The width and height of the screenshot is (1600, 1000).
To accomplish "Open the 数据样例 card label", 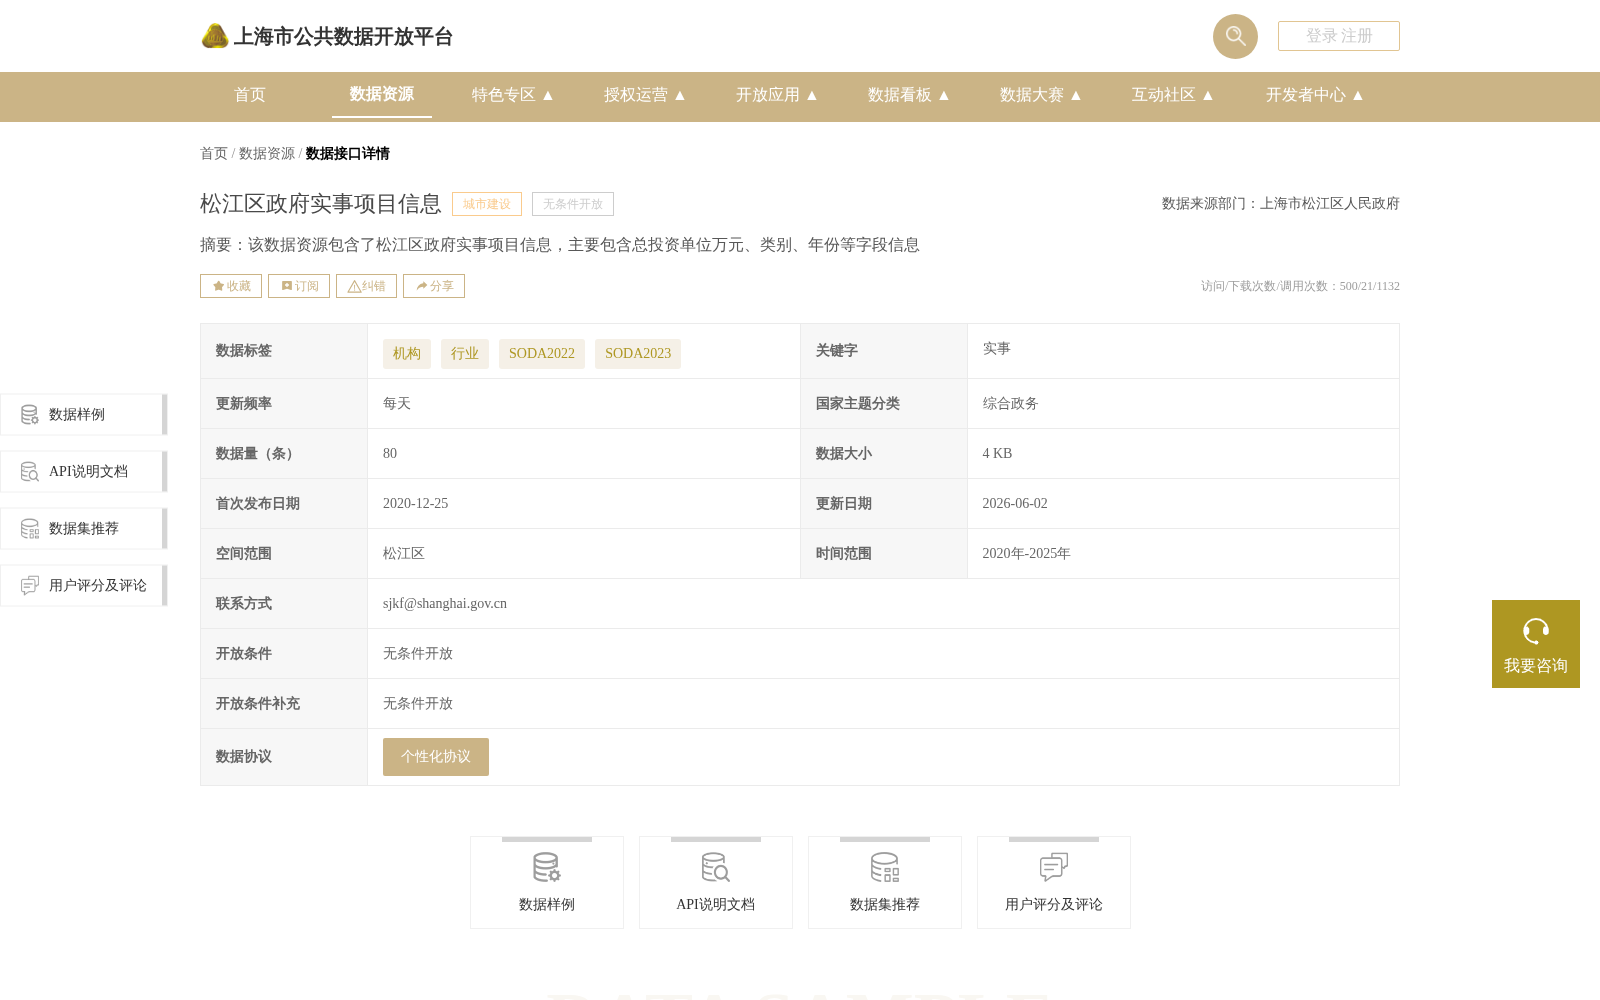I will coord(547,904).
